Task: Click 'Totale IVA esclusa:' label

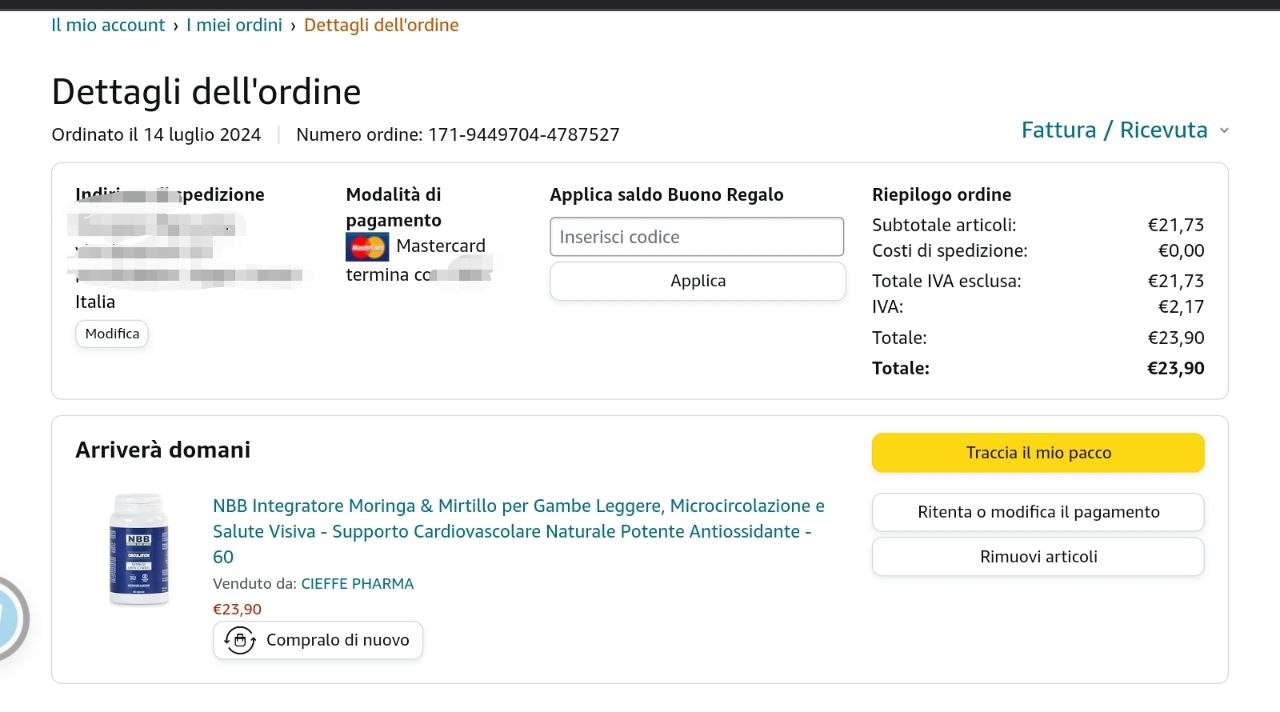Action: click(947, 281)
